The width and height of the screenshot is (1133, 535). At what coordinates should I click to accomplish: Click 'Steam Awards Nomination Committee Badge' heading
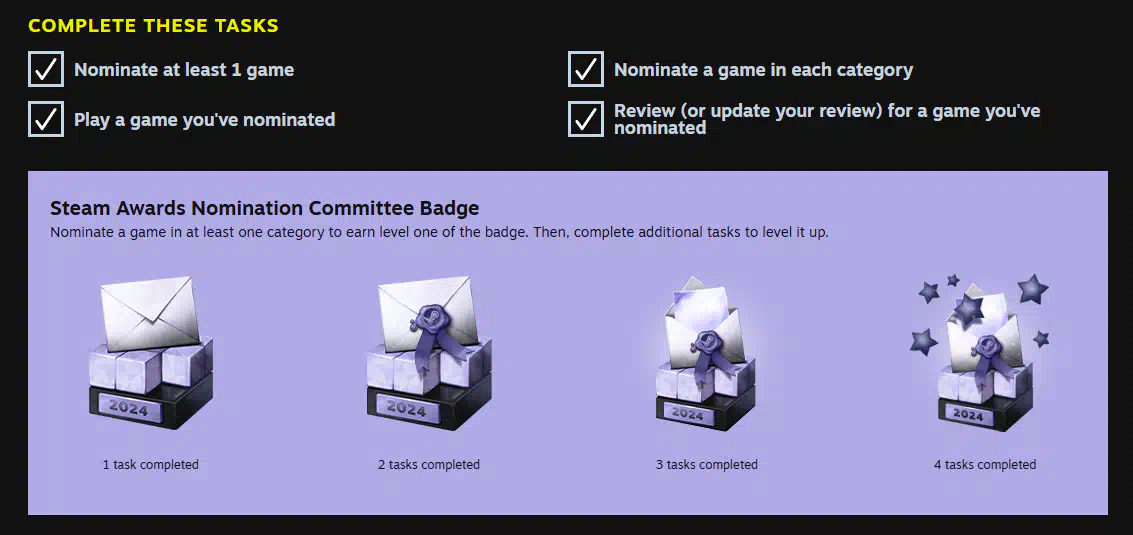click(264, 209)
